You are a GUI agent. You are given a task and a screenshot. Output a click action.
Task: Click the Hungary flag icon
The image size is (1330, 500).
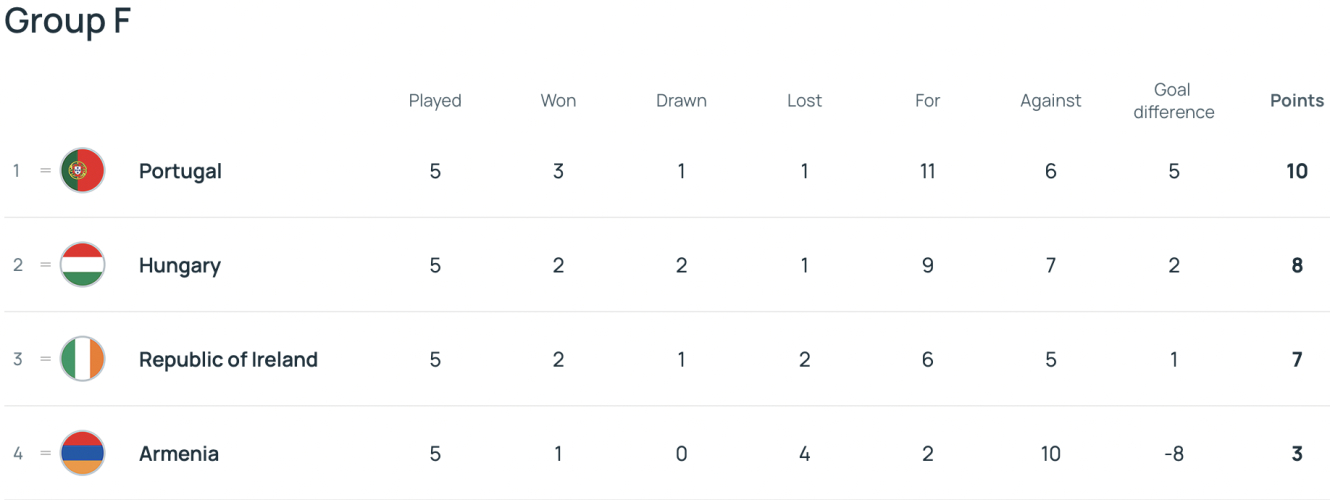82,265
